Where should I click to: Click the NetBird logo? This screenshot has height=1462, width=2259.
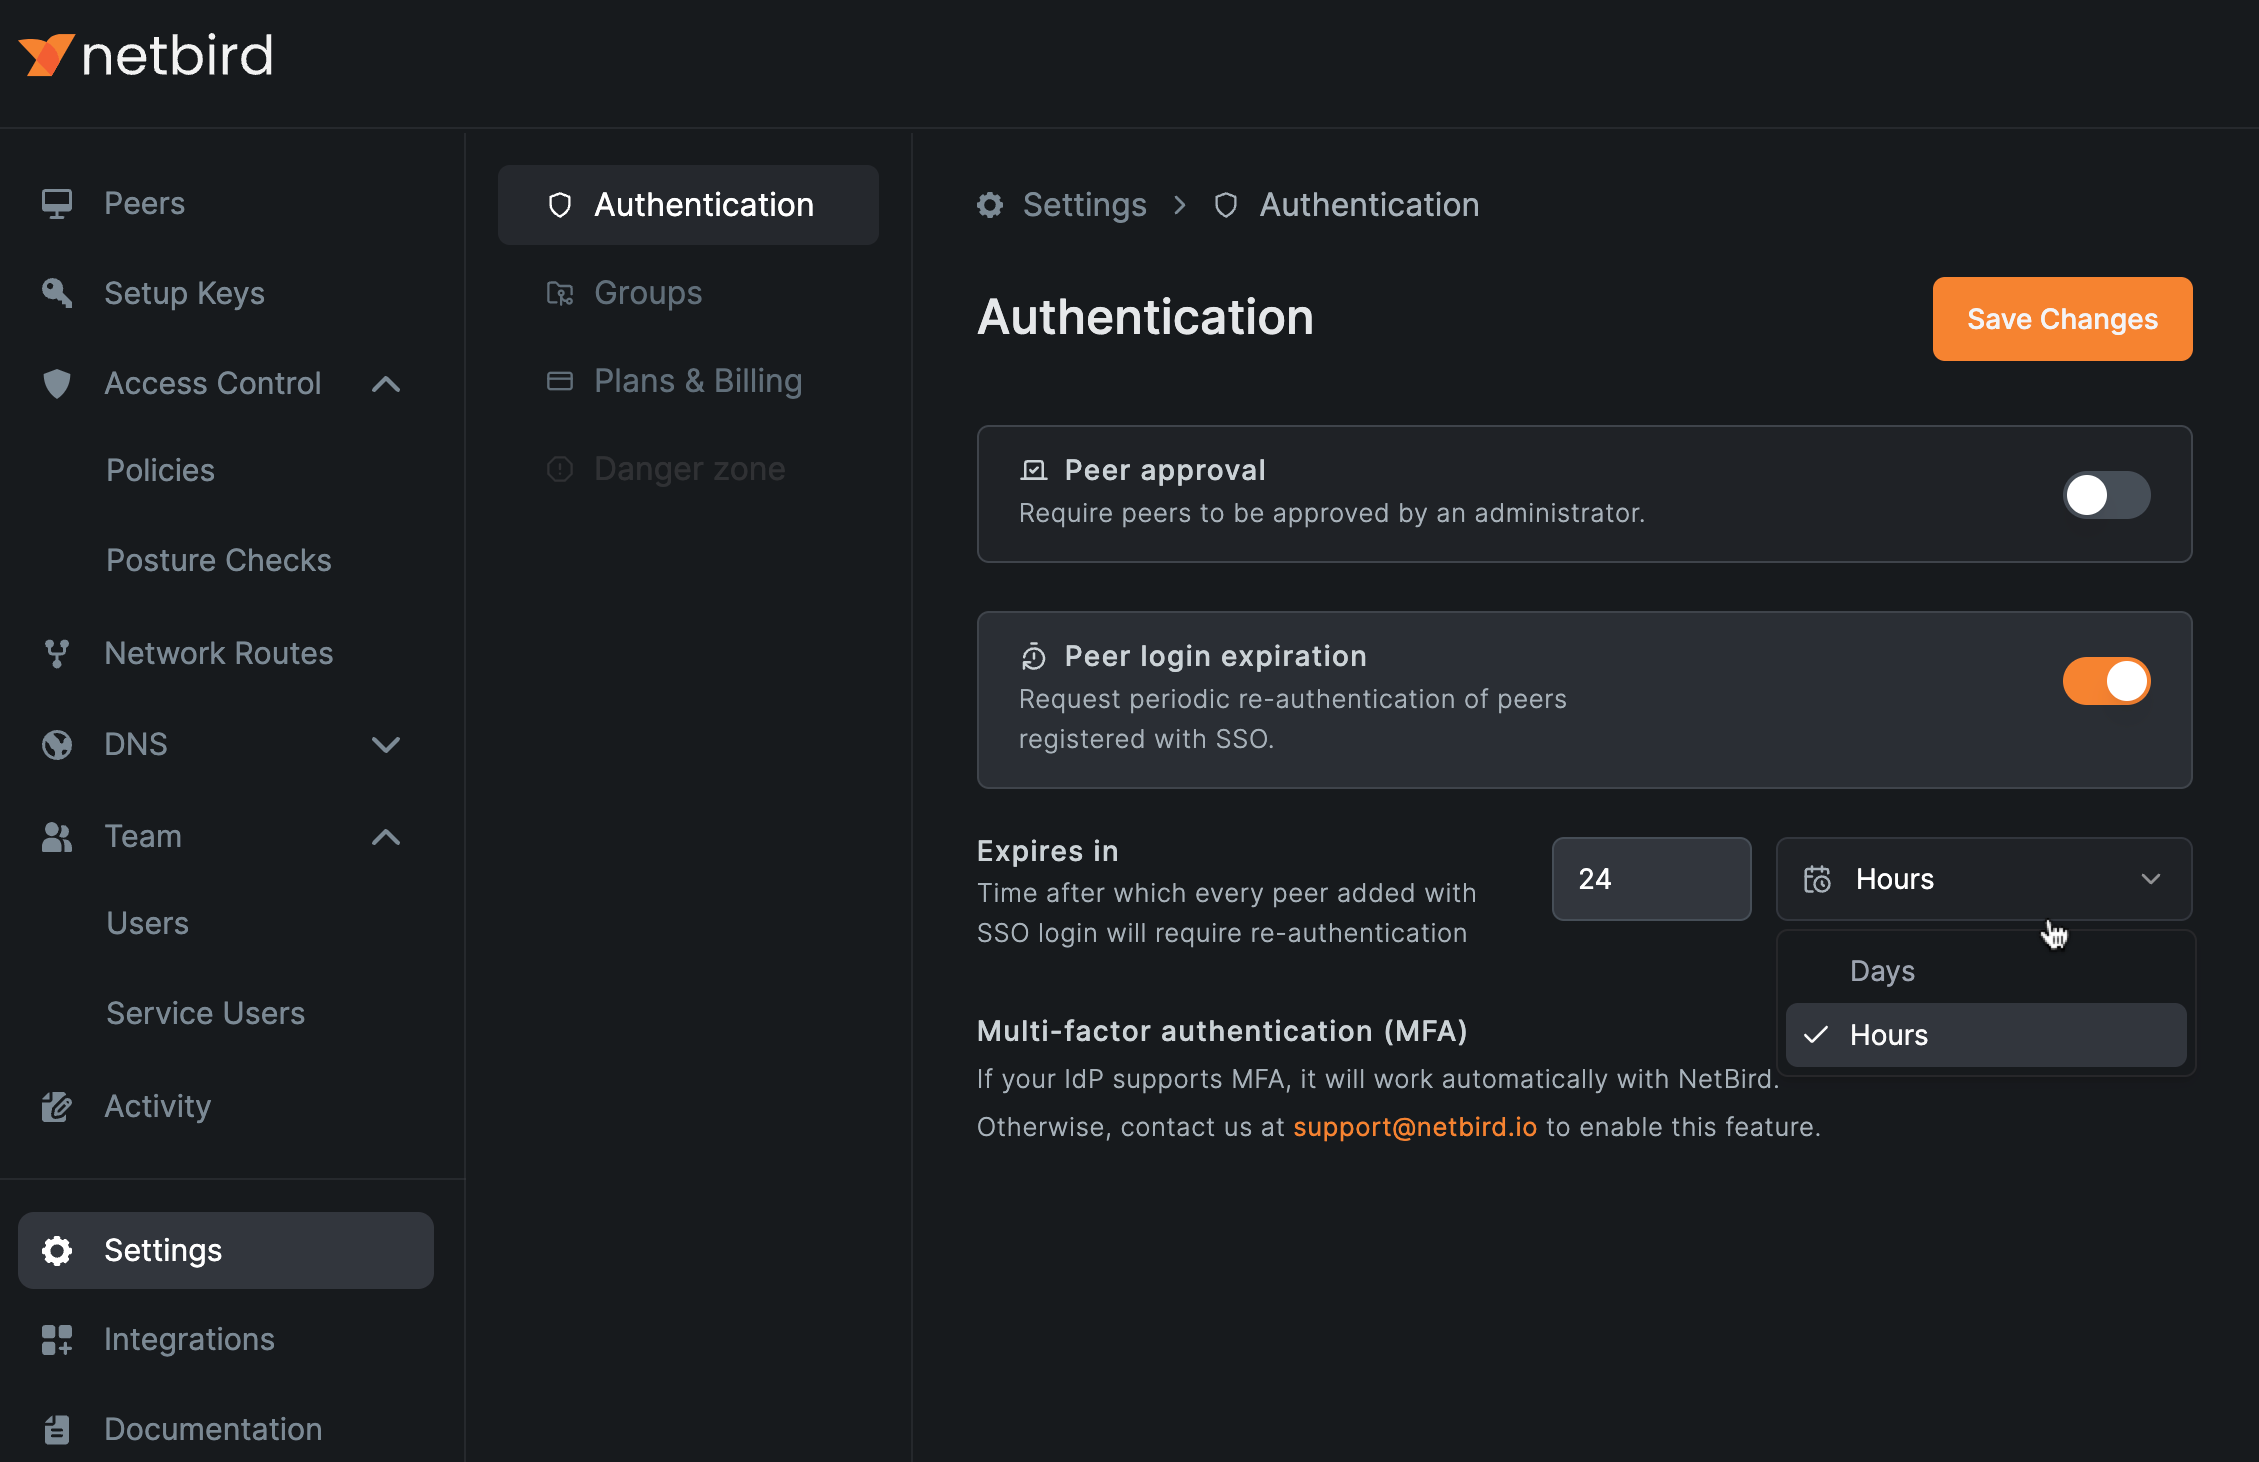tap(146, 54)
